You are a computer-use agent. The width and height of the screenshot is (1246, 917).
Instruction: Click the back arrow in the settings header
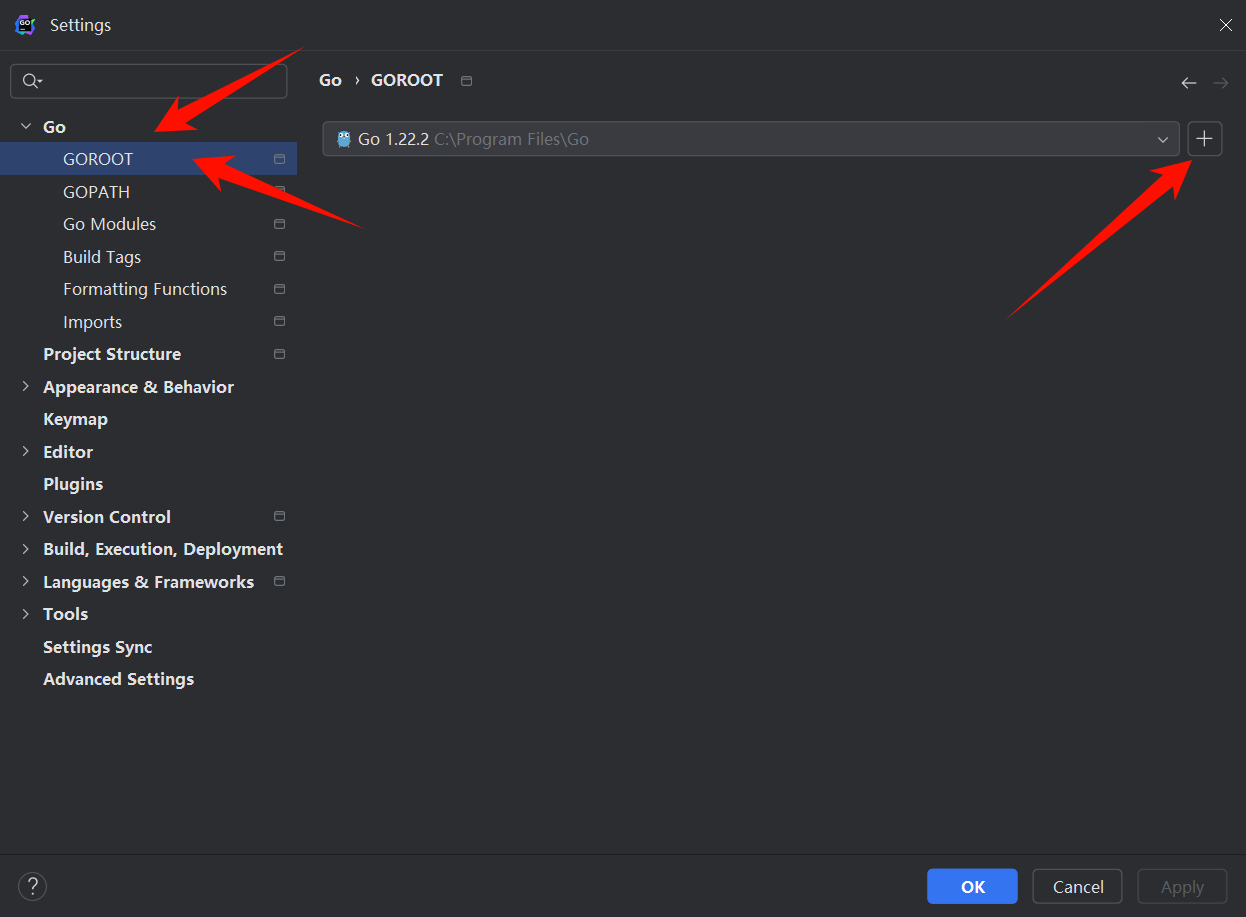(x=1189, y=83)
